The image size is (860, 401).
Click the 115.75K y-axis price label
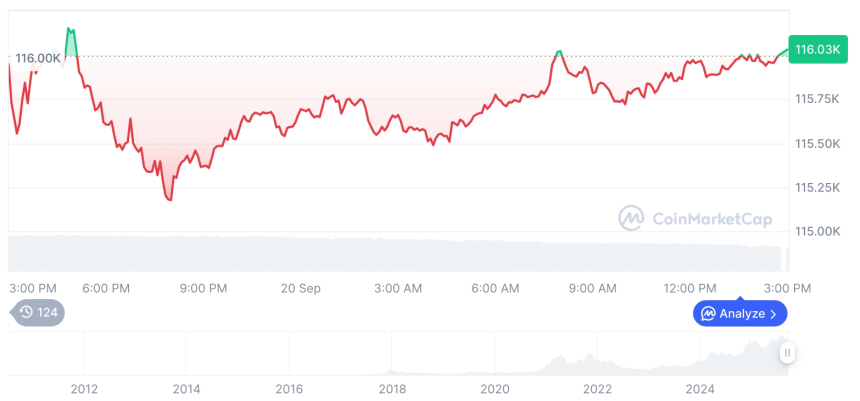(x=815, y=99)
